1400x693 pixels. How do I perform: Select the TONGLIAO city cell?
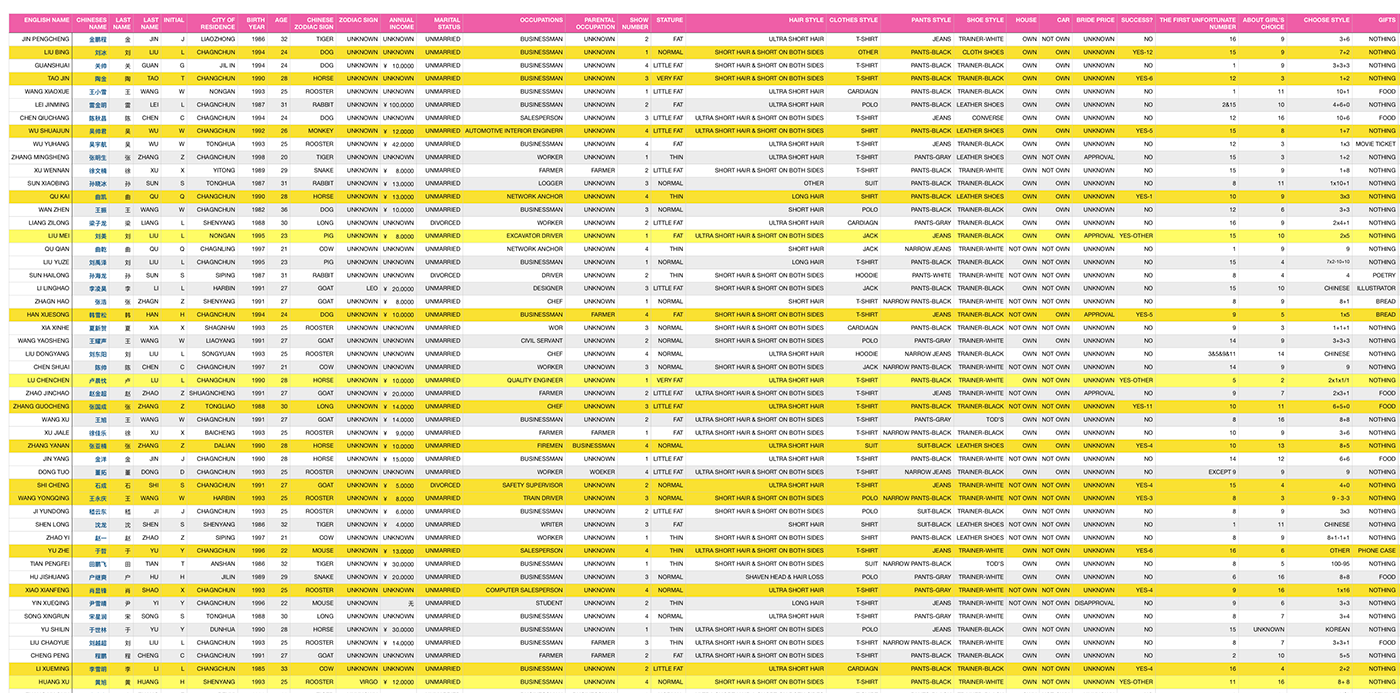[220, 407]
